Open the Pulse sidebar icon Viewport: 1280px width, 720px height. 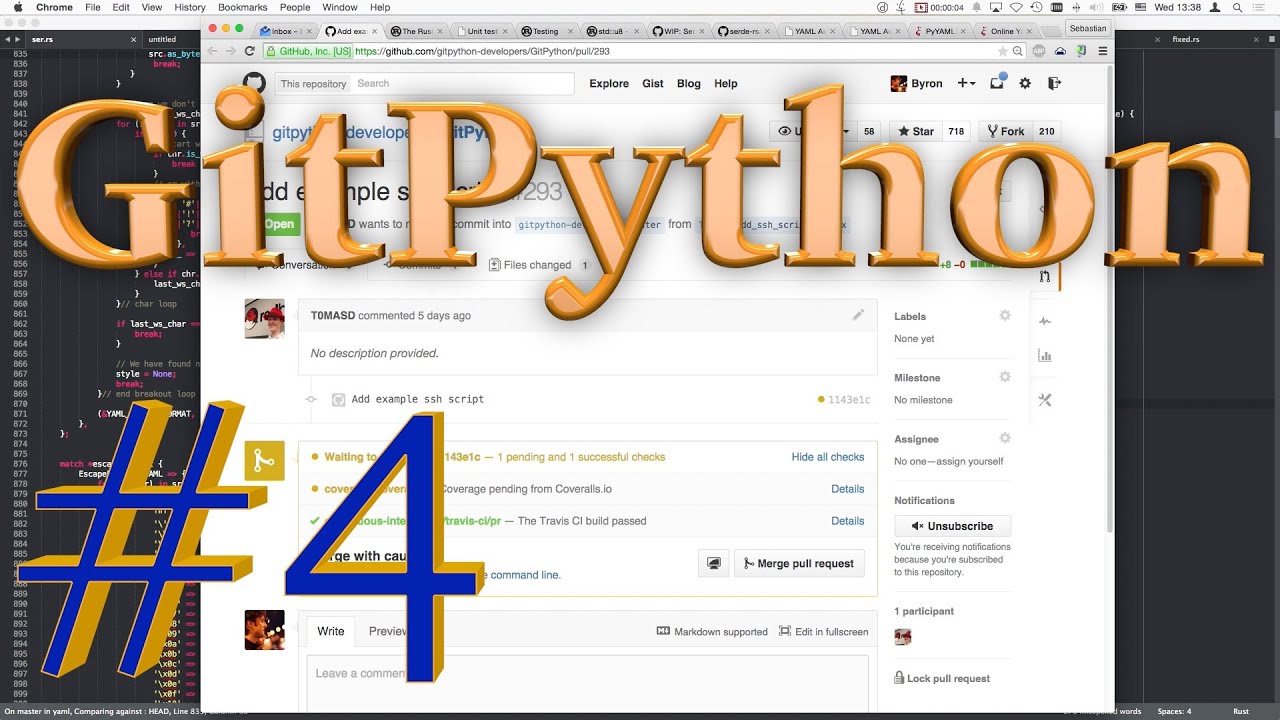1045,321
